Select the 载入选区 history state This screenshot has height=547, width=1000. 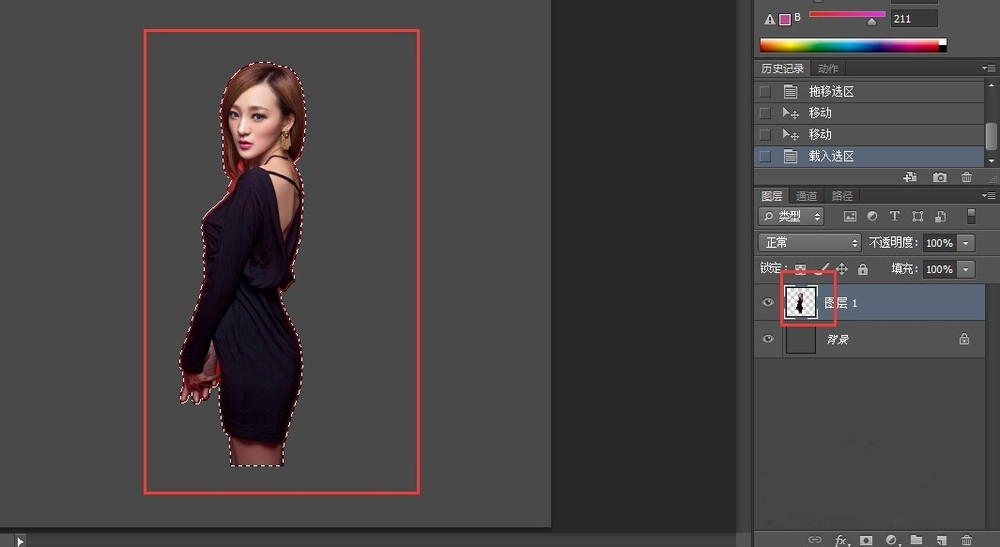[869, 156]
